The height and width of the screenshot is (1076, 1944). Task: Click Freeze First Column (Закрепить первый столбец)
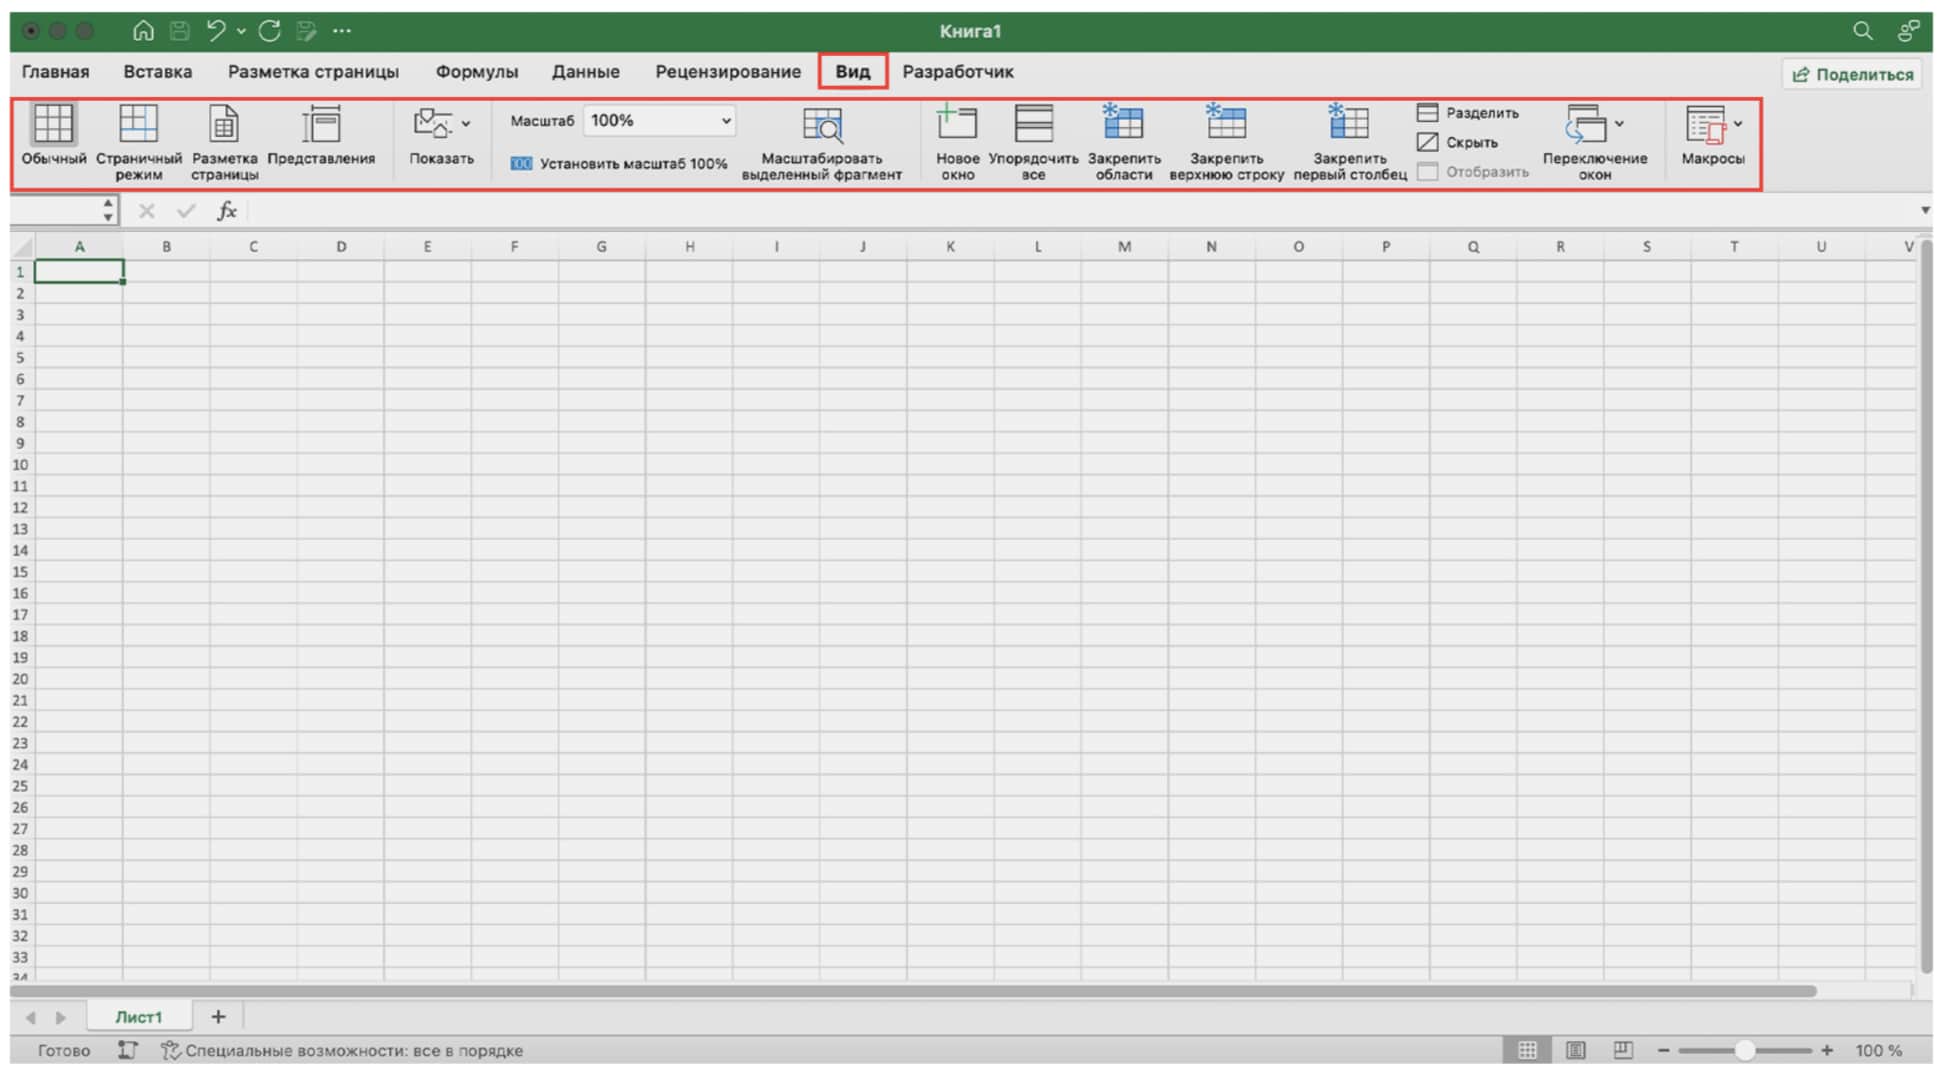point(1348,125)
